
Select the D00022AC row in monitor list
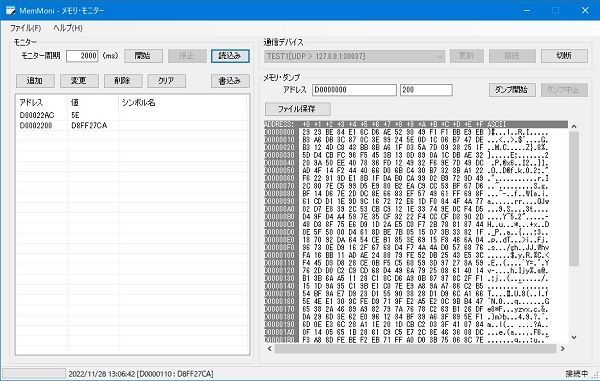[x=132, y=115]
